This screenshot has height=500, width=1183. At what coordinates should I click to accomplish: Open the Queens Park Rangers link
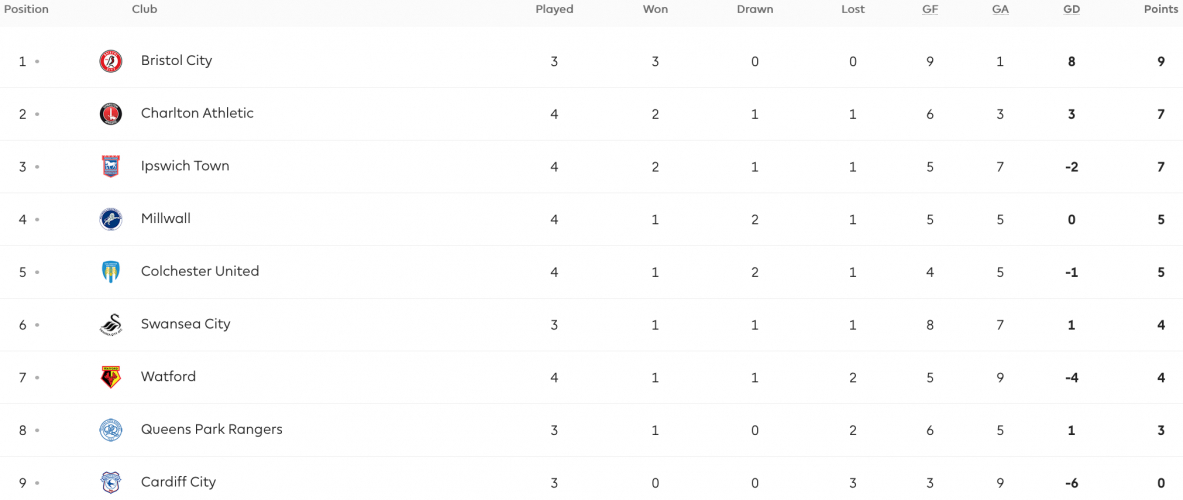click(x=211, y=430)
